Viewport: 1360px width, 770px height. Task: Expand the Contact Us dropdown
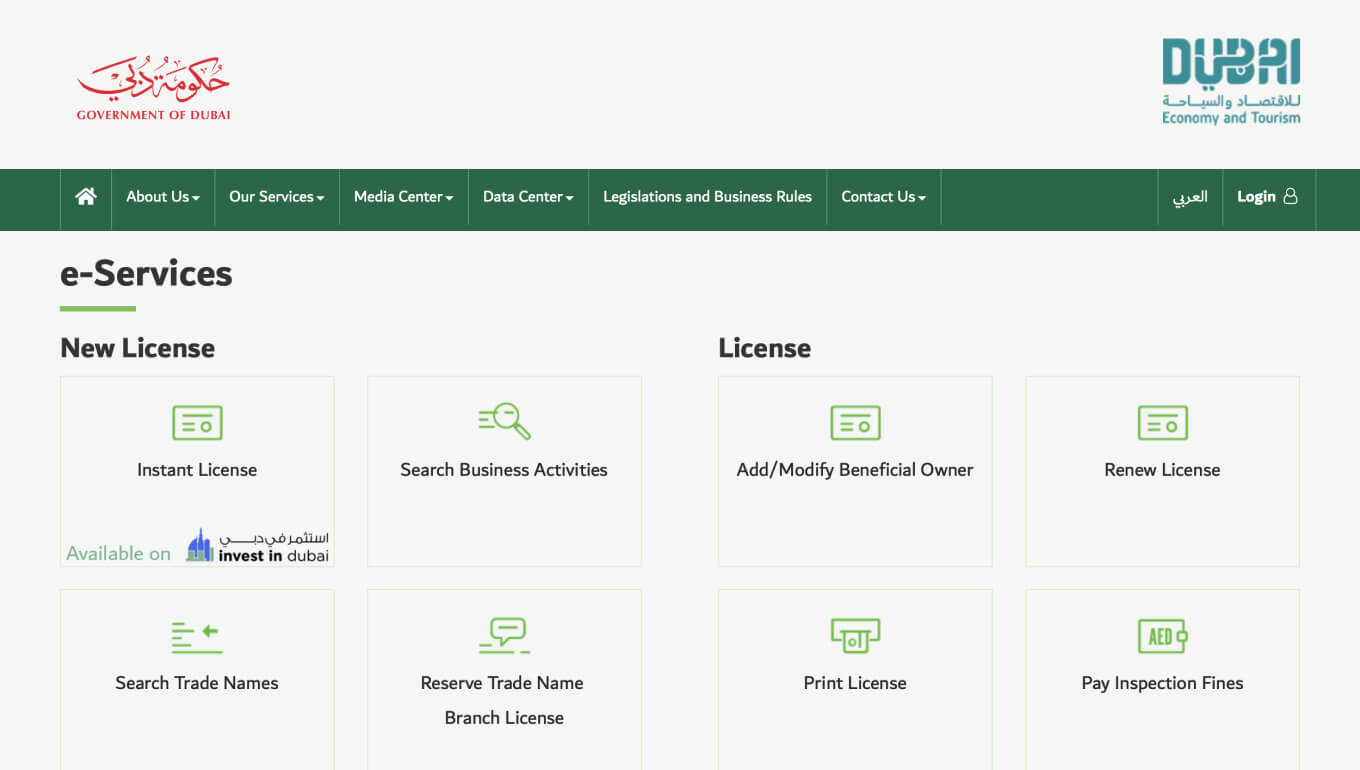click(883, 197)
